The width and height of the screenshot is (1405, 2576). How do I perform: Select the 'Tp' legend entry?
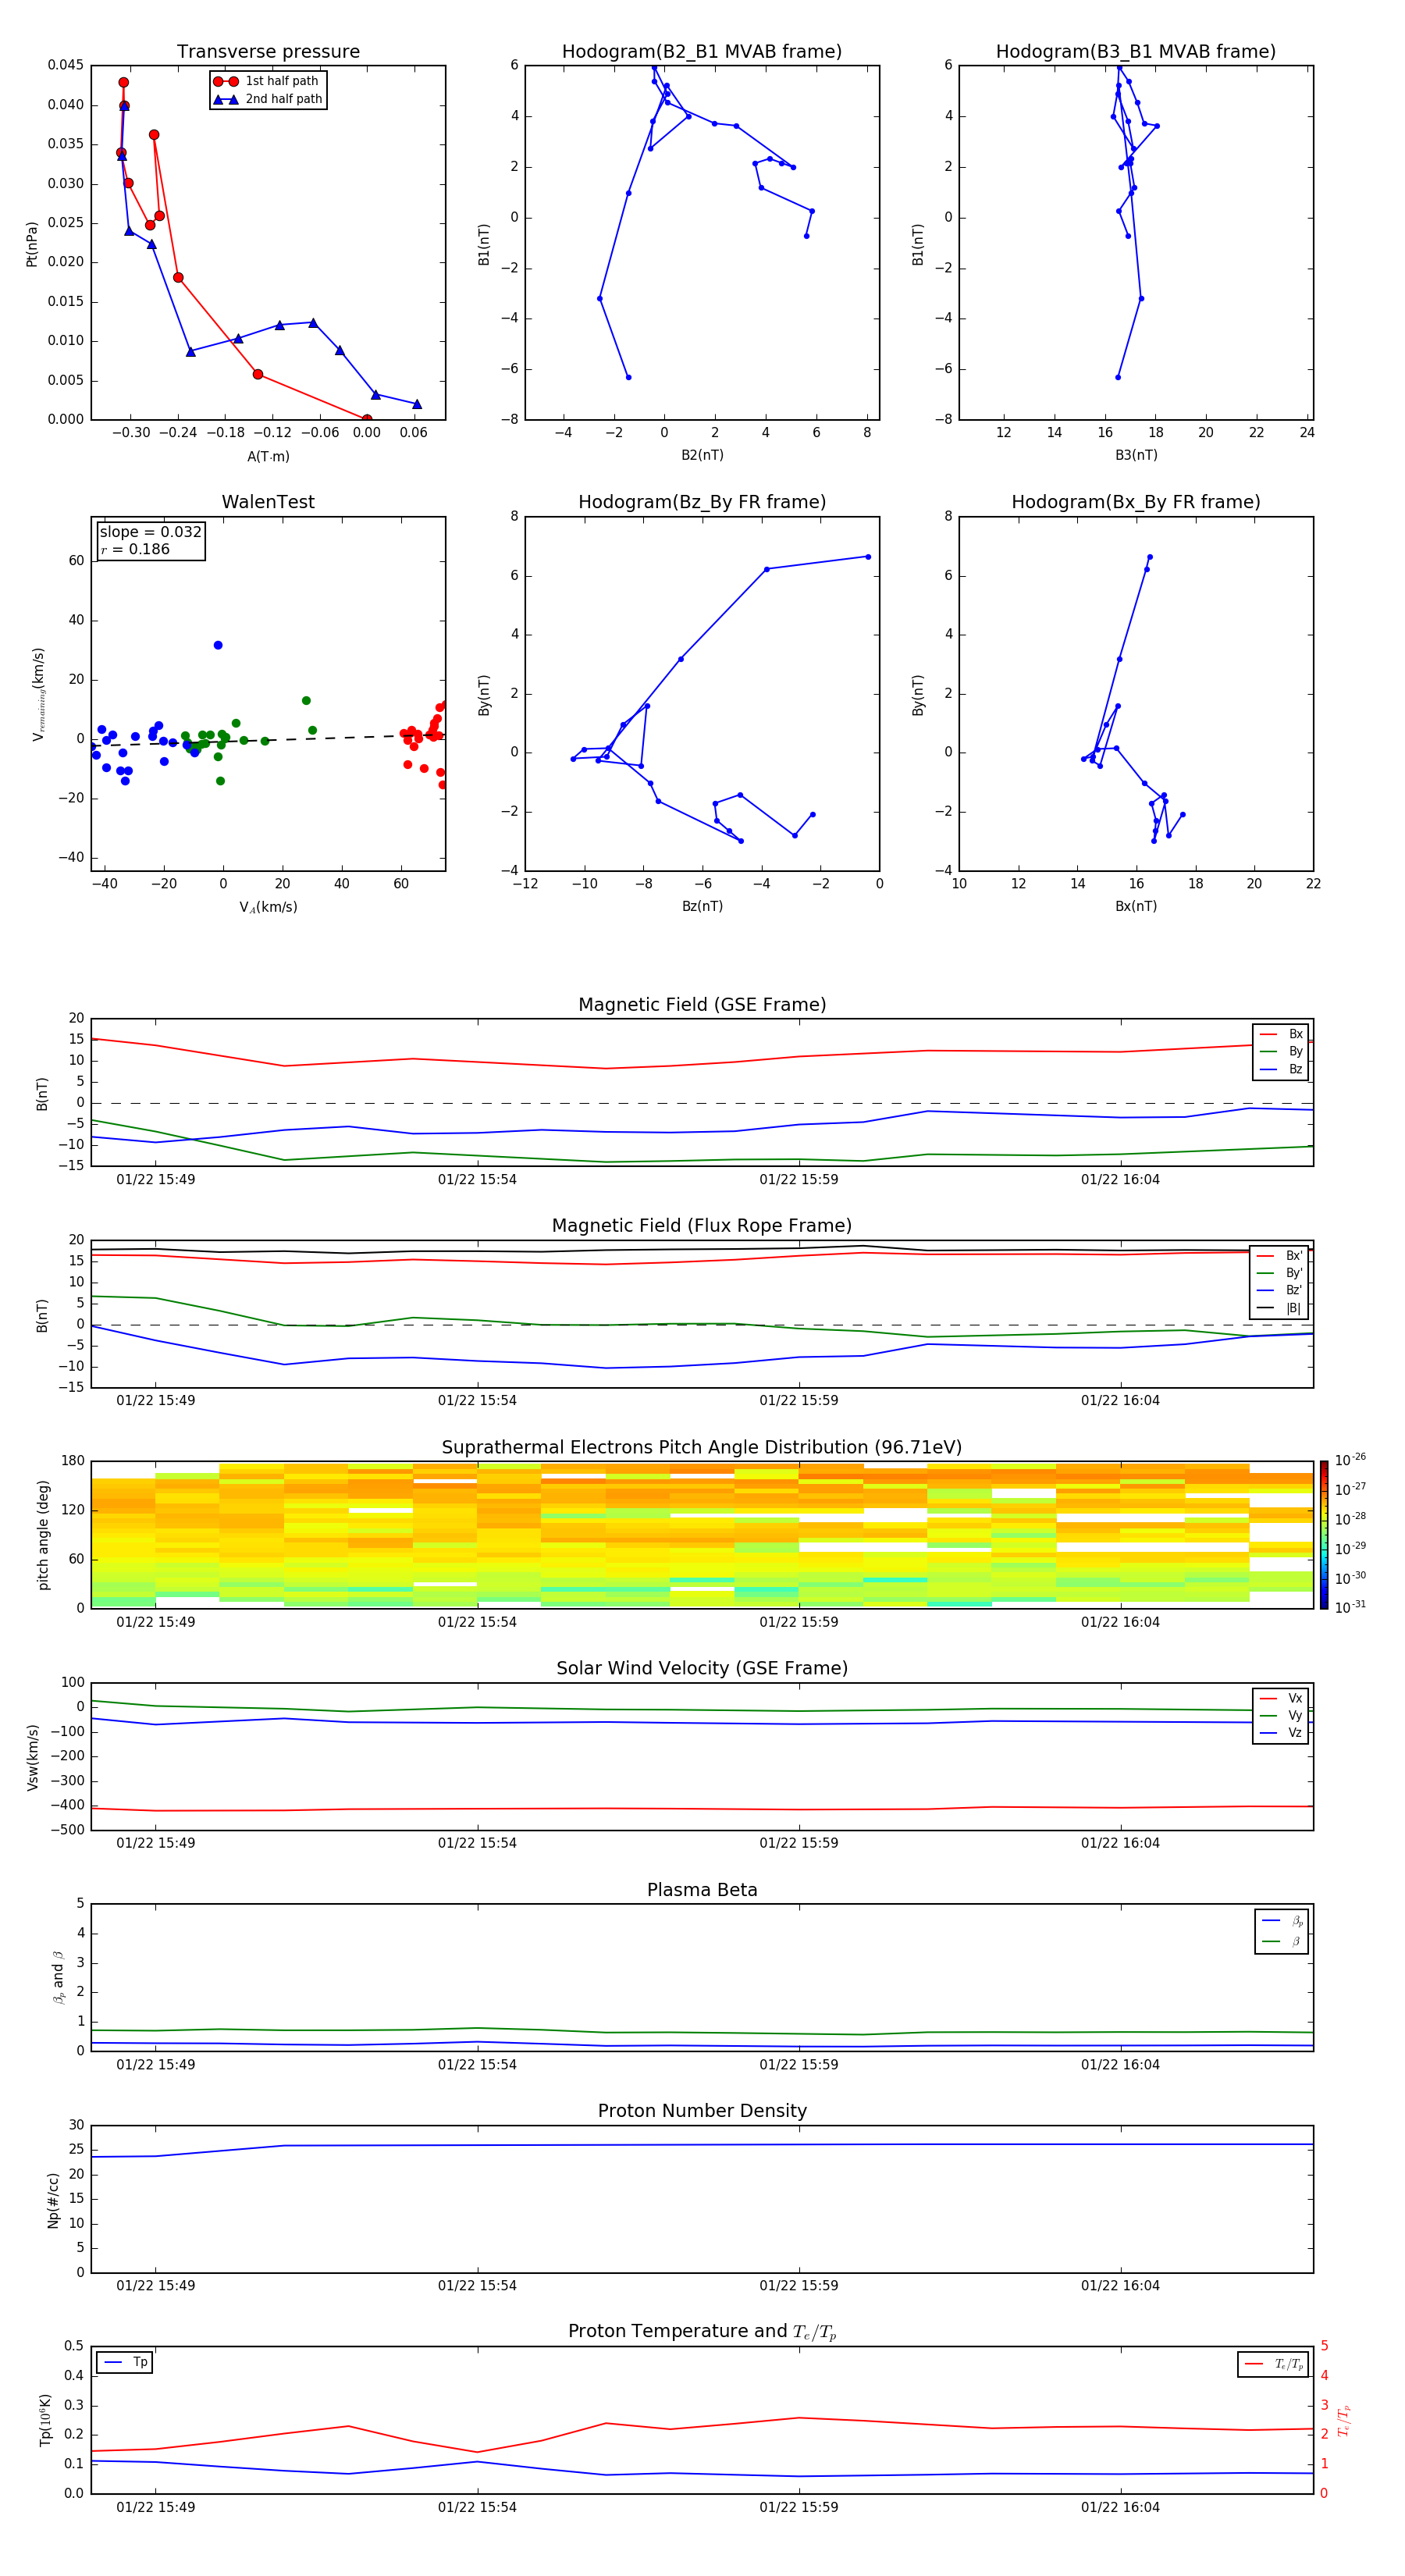(126, 2362)
